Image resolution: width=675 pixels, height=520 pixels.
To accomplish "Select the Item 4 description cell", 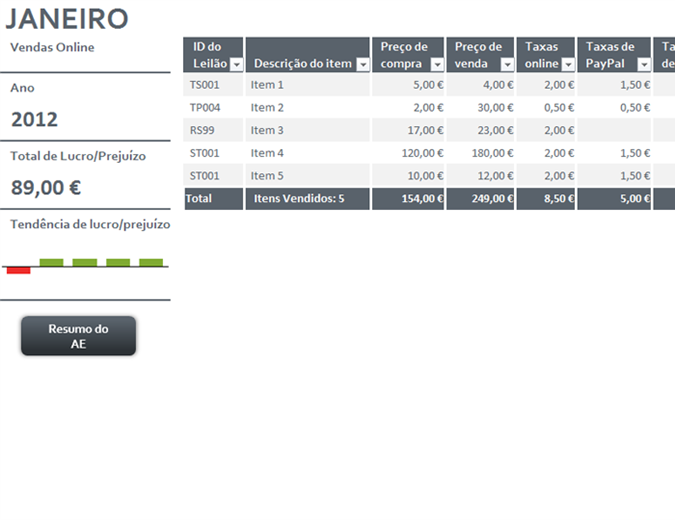I will (307, 153).
